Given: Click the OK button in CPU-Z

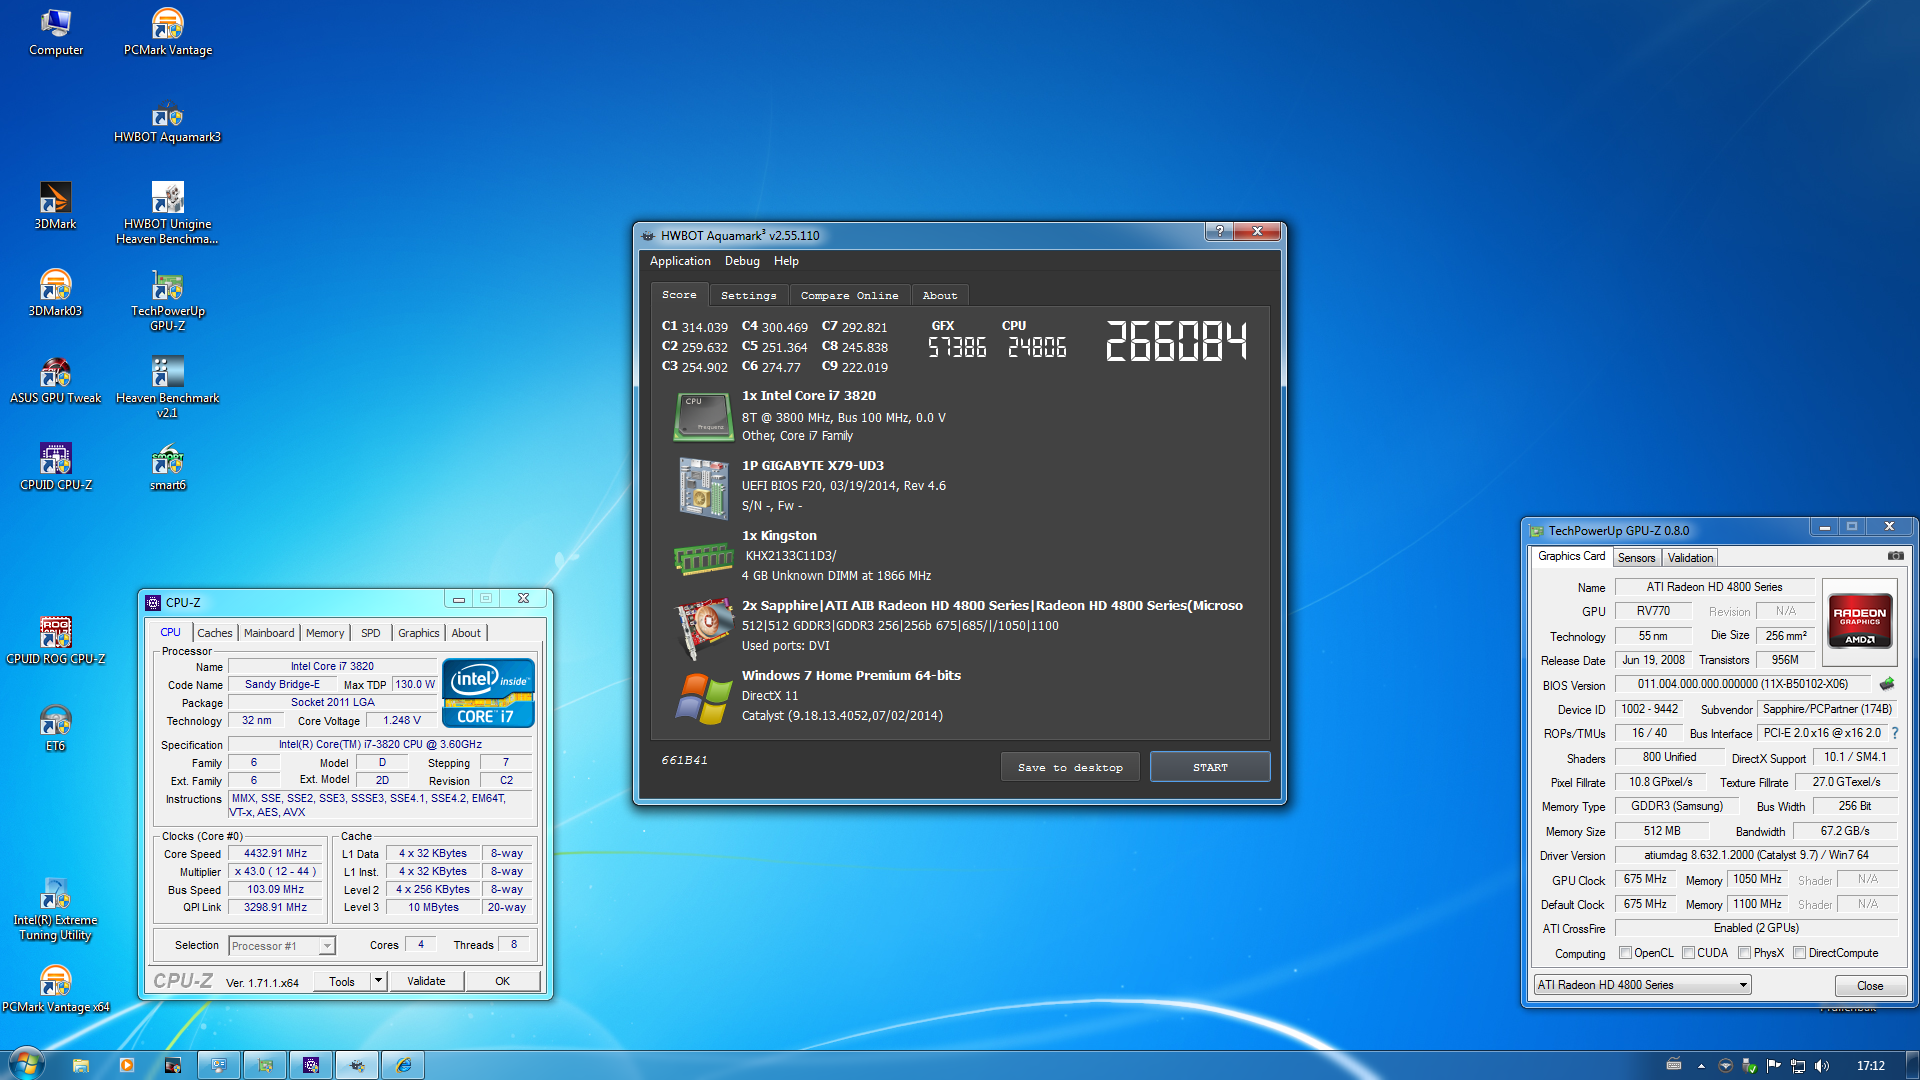Looking at the screenshot, I should [x=502, y=981].
